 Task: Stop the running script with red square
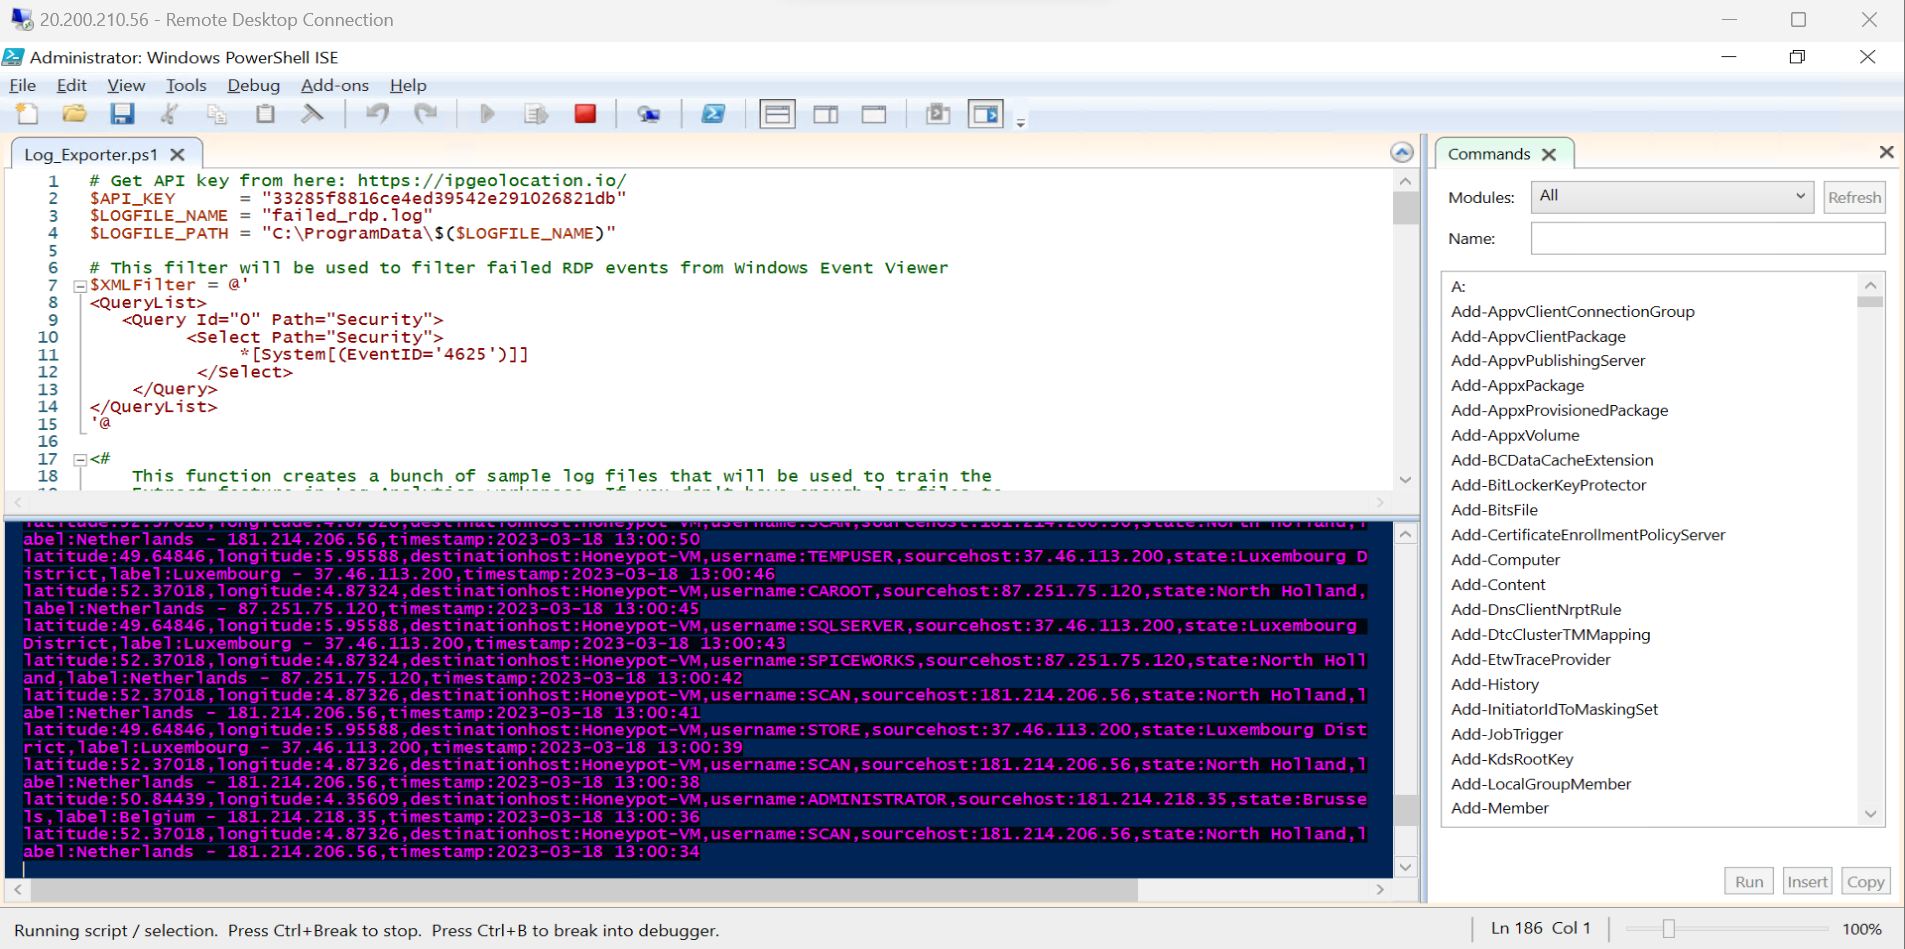pos(586,114)
